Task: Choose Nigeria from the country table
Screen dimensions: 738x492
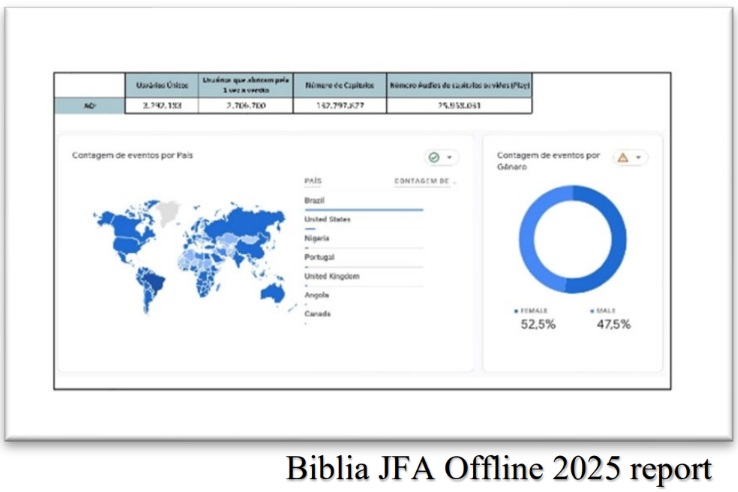Action: click(317, 238)
